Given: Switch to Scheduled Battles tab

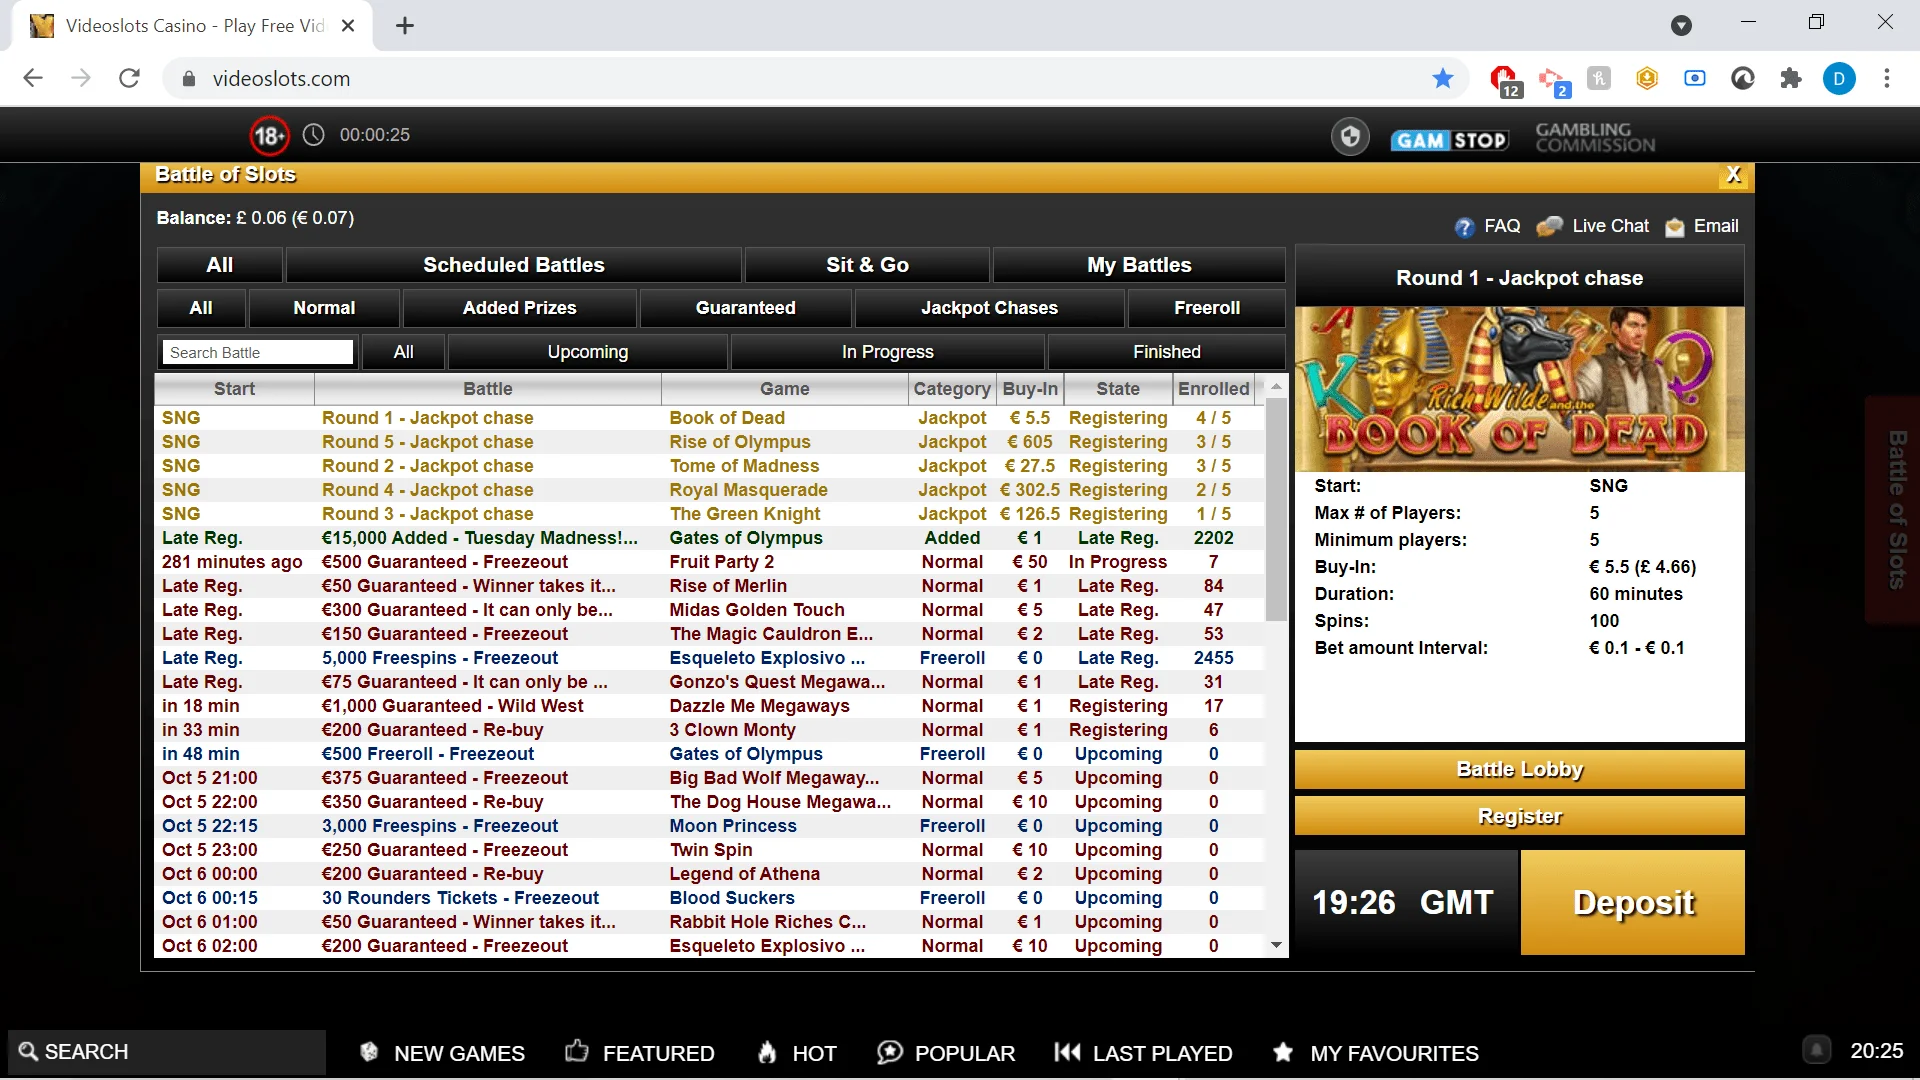Looking at the screenshot, I should [514, 265].
